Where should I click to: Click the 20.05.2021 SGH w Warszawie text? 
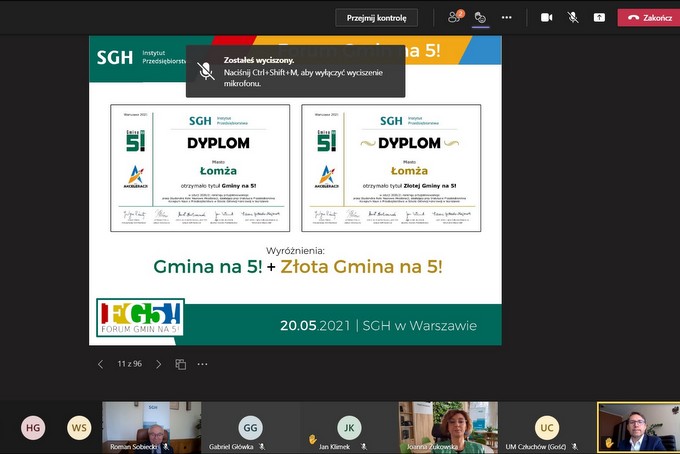click(378, 326)
